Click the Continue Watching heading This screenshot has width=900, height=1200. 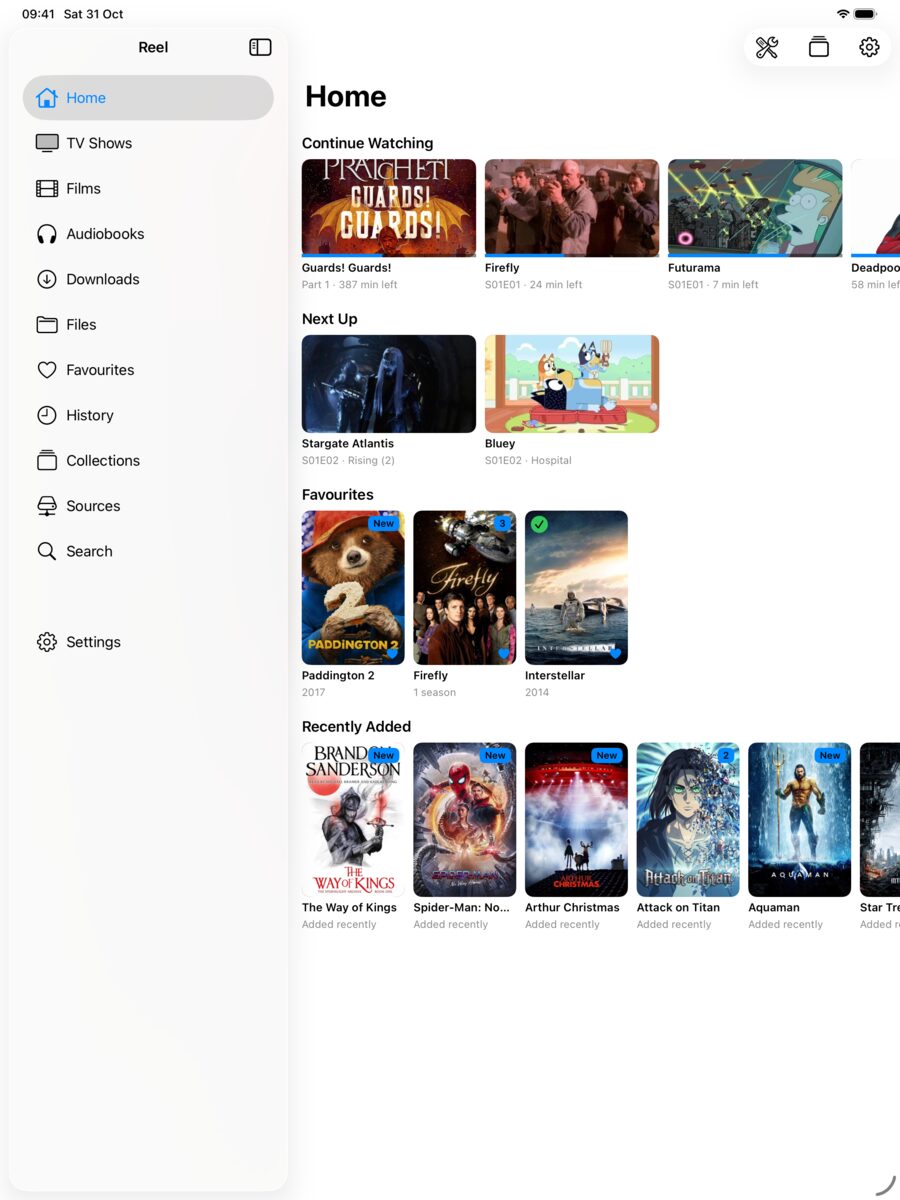(x=367, y=143)
